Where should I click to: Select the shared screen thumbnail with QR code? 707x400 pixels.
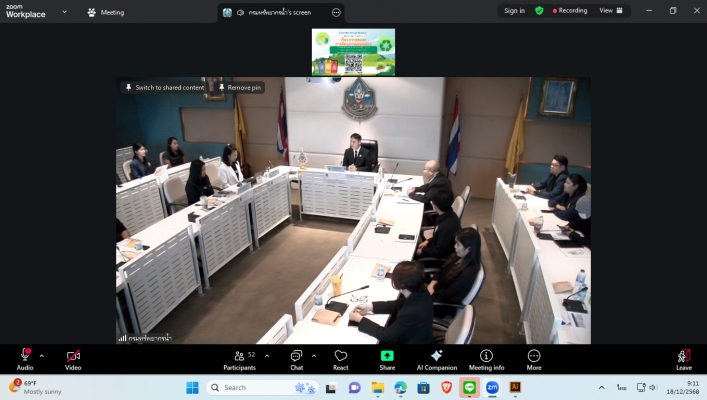(353, 52)
